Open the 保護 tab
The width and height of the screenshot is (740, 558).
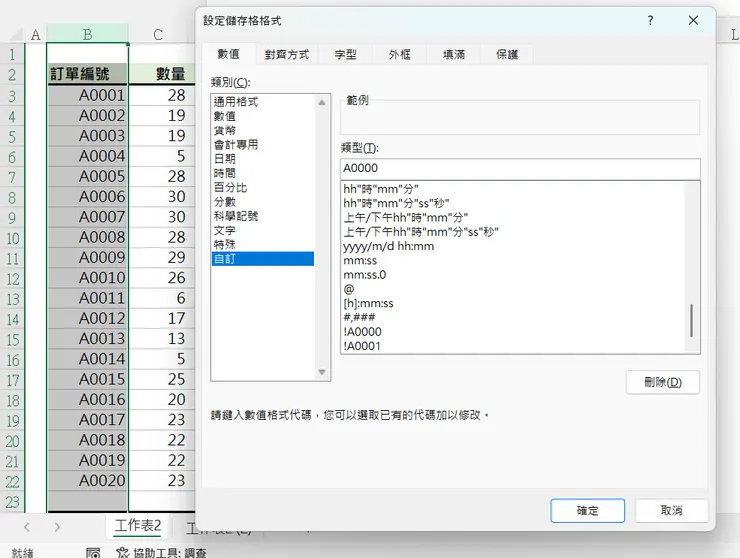(x=507, y=55)
